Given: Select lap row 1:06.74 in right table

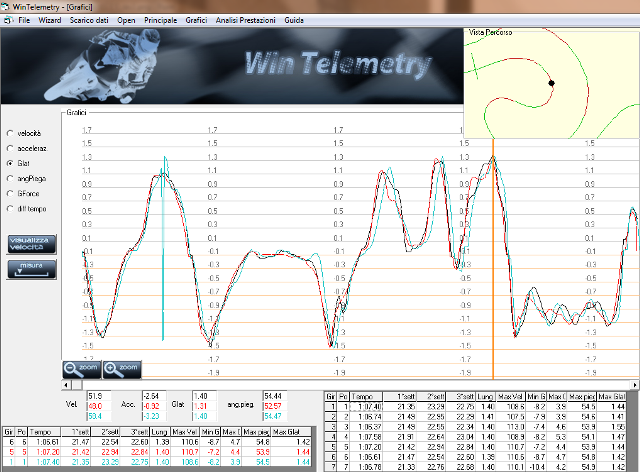Looking at the screenshot, I should [x=475, y=416].
